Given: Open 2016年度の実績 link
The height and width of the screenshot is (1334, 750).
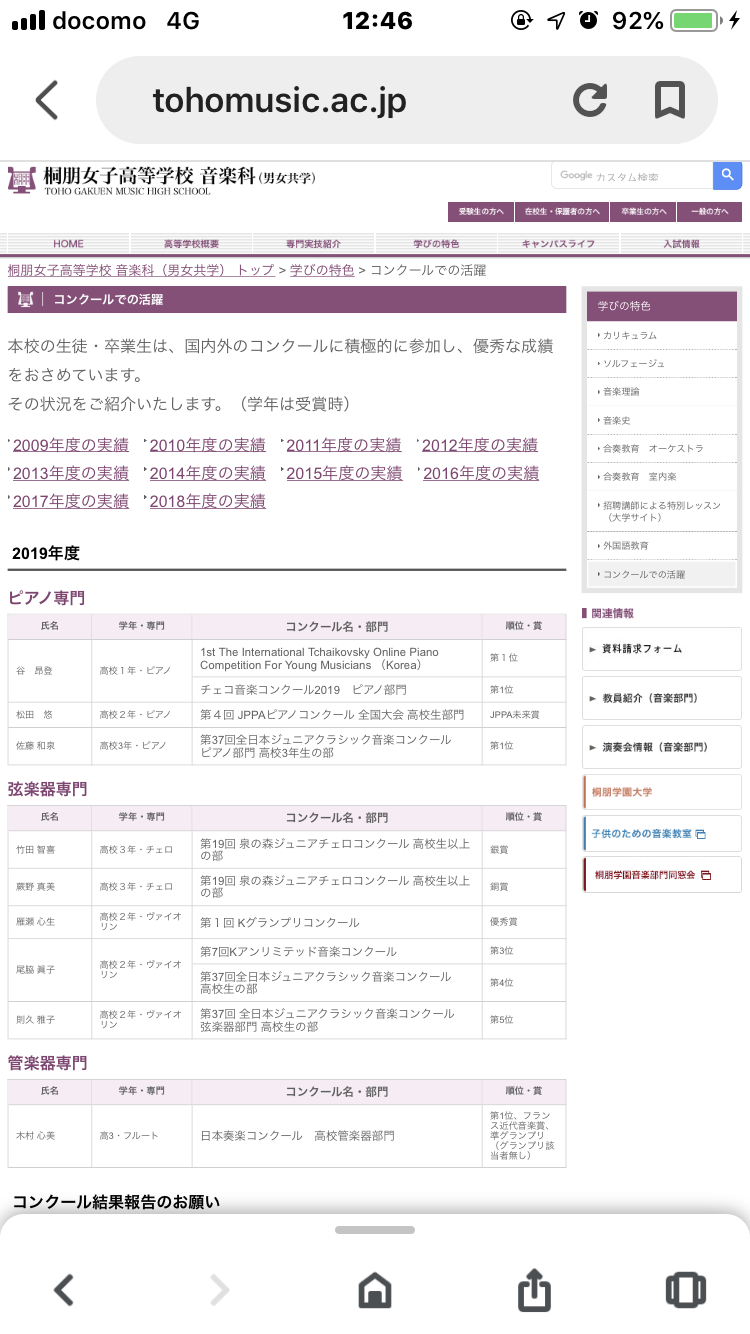Looking at the screenshot, I should (x=481, y=473).
